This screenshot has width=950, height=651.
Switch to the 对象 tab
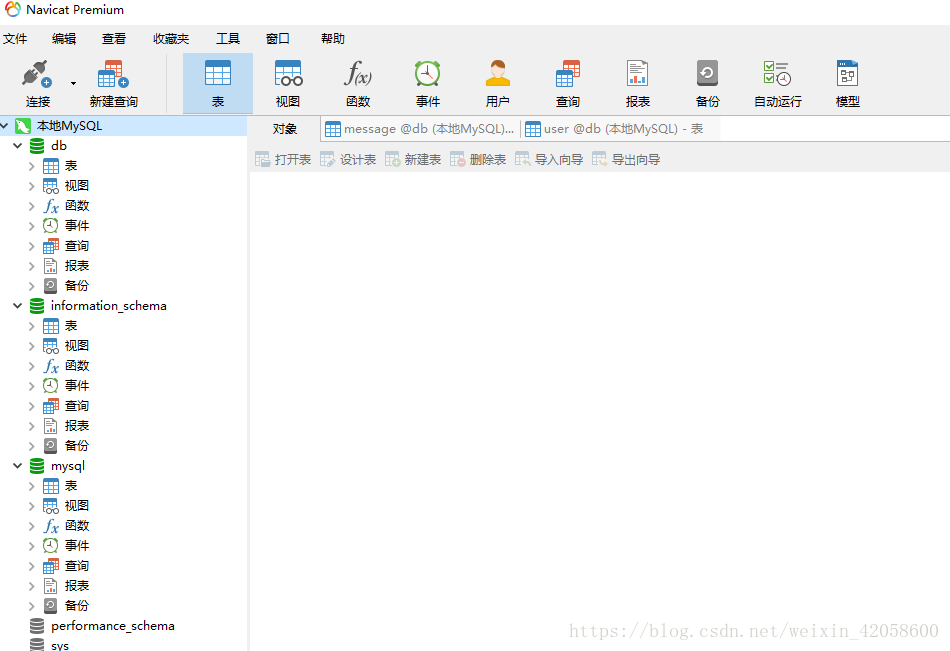(285, 129)
